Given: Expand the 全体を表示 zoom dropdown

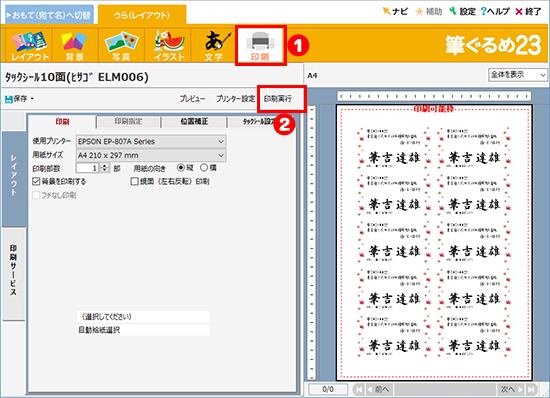Looking at the screenshot, I should click(518, 75).
